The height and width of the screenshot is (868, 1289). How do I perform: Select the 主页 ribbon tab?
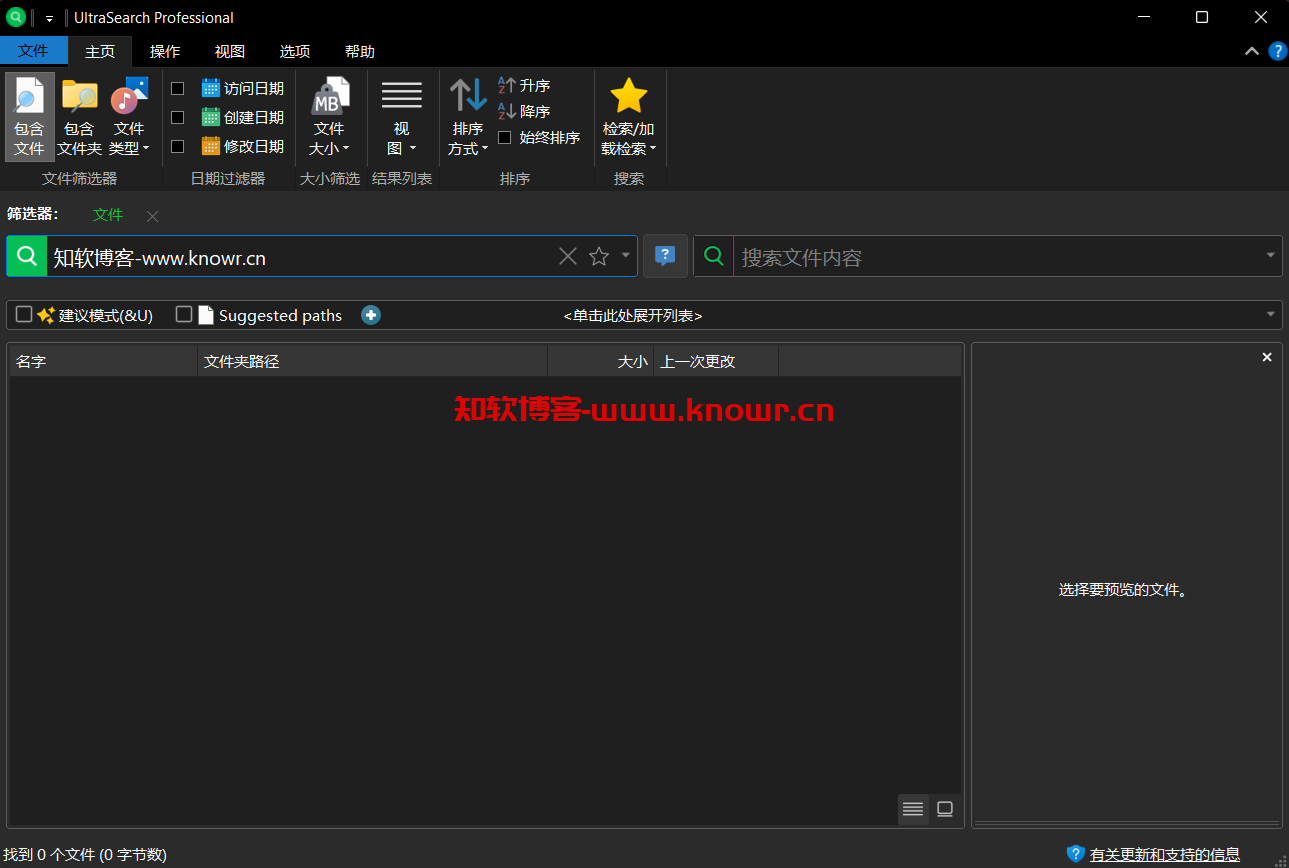pos(100,51)
